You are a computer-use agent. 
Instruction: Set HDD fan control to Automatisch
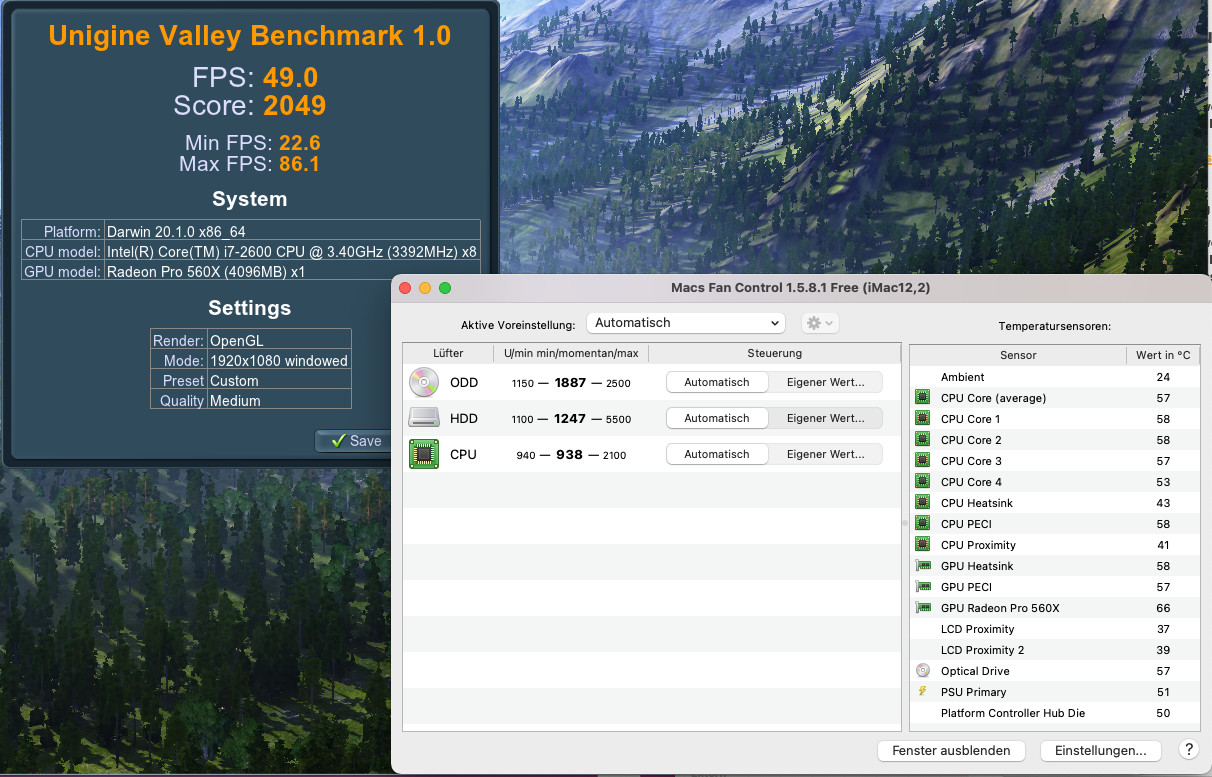(716, 418)
